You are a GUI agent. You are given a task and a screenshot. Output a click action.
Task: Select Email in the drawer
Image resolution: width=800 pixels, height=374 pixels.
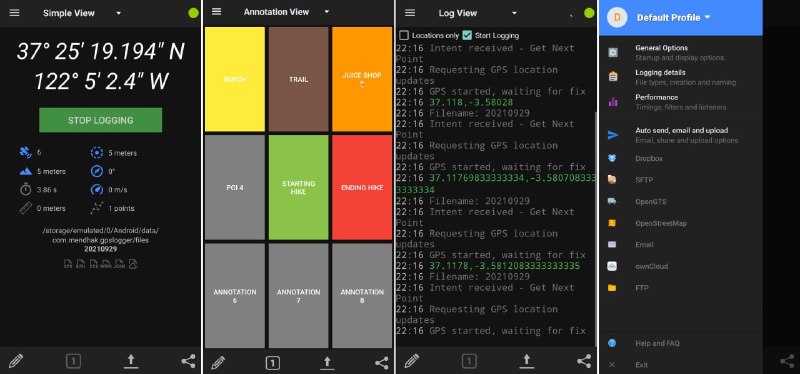681,244
